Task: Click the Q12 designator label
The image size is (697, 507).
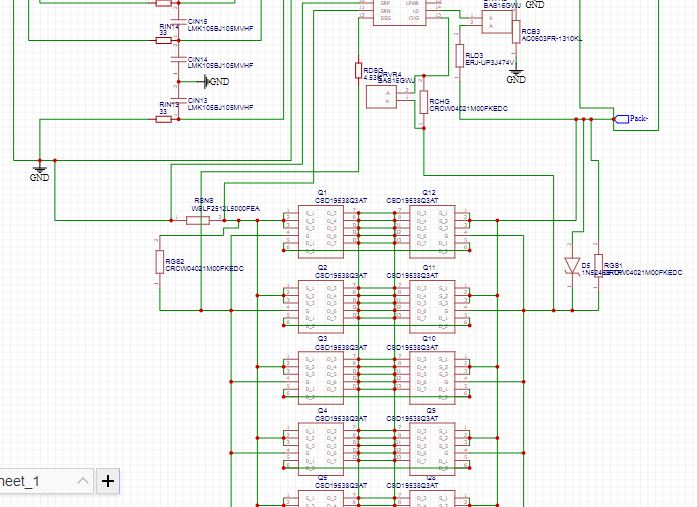Action: (429, 193)
